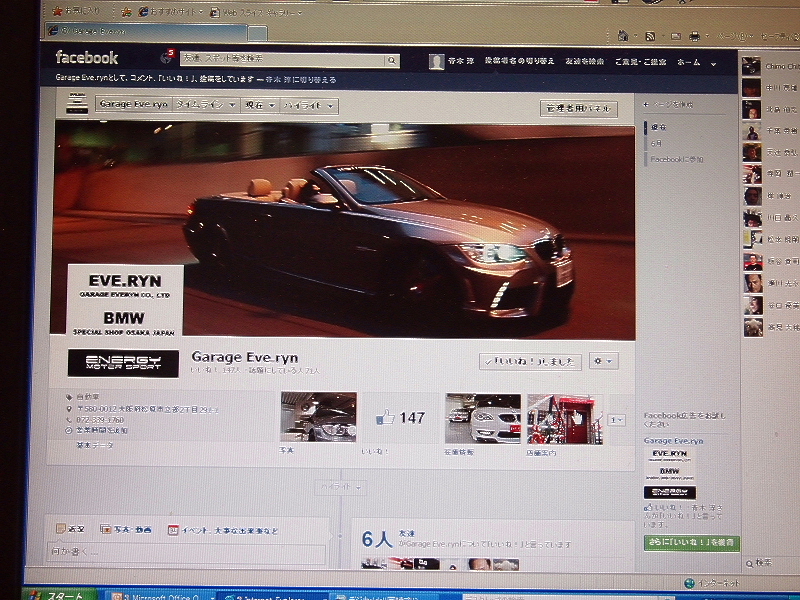Open chat with 北島 contact
The image size is (800, 600).
click(770, 110)
